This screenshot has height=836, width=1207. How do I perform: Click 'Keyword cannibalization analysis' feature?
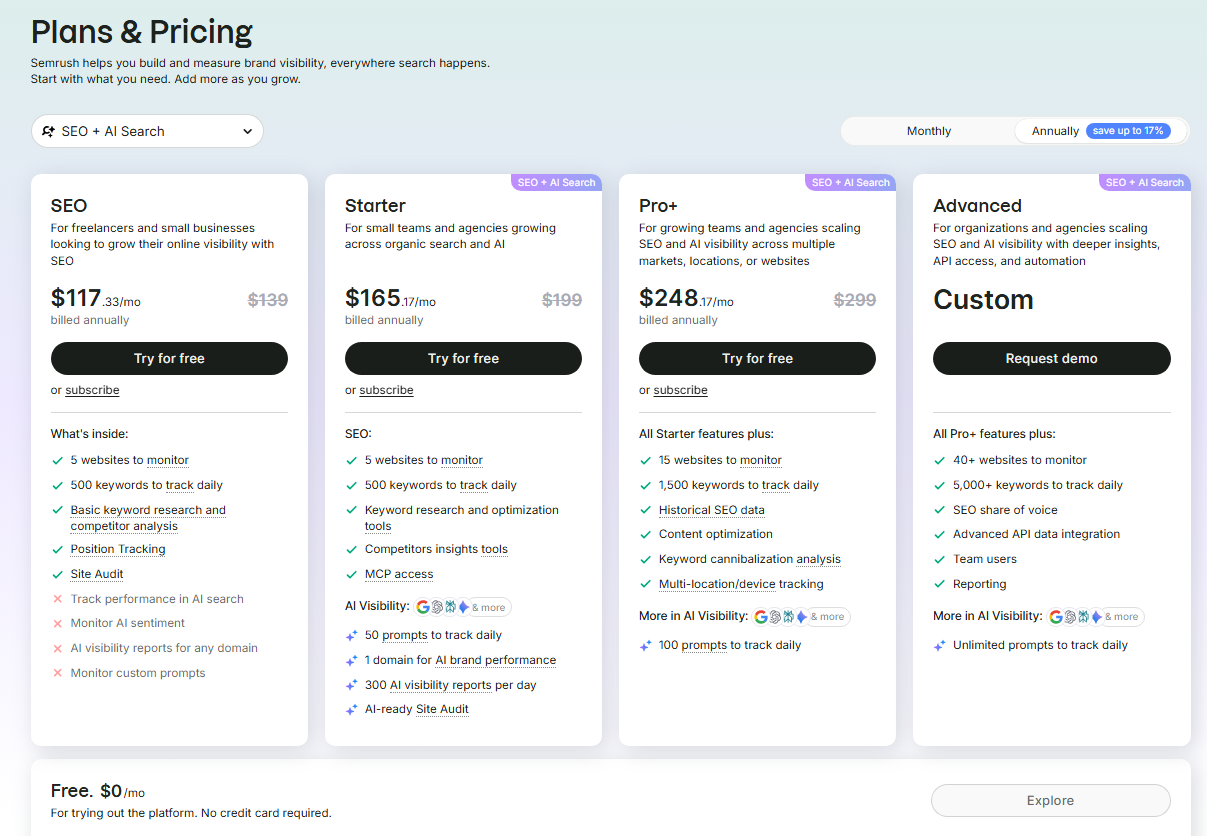click(750, 559)
